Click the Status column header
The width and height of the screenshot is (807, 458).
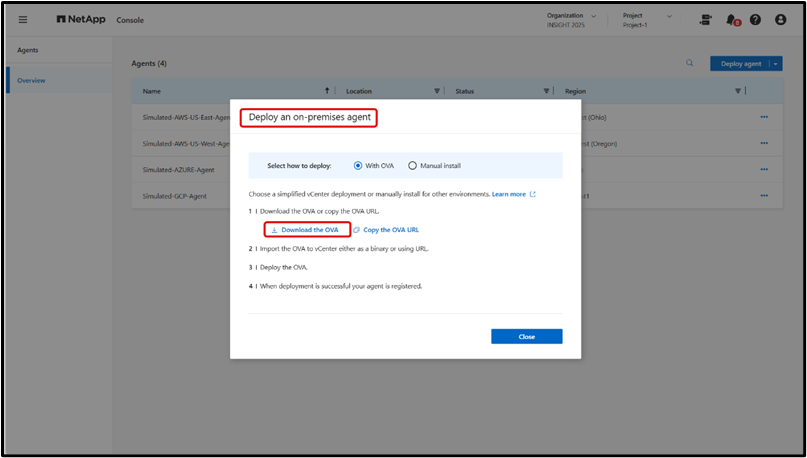[465, 91]
